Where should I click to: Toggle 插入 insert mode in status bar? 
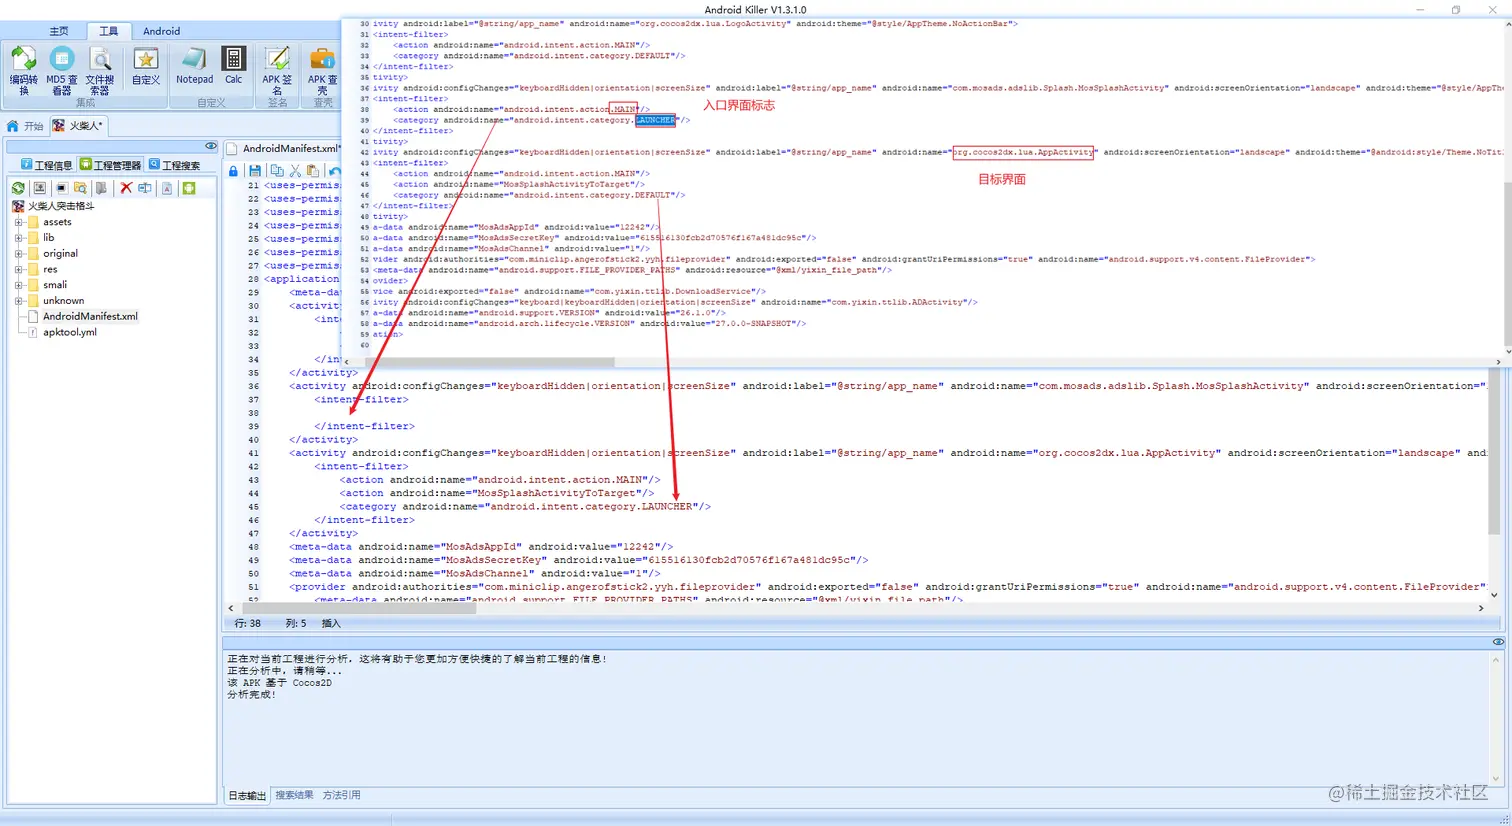[x=331, y=623]
